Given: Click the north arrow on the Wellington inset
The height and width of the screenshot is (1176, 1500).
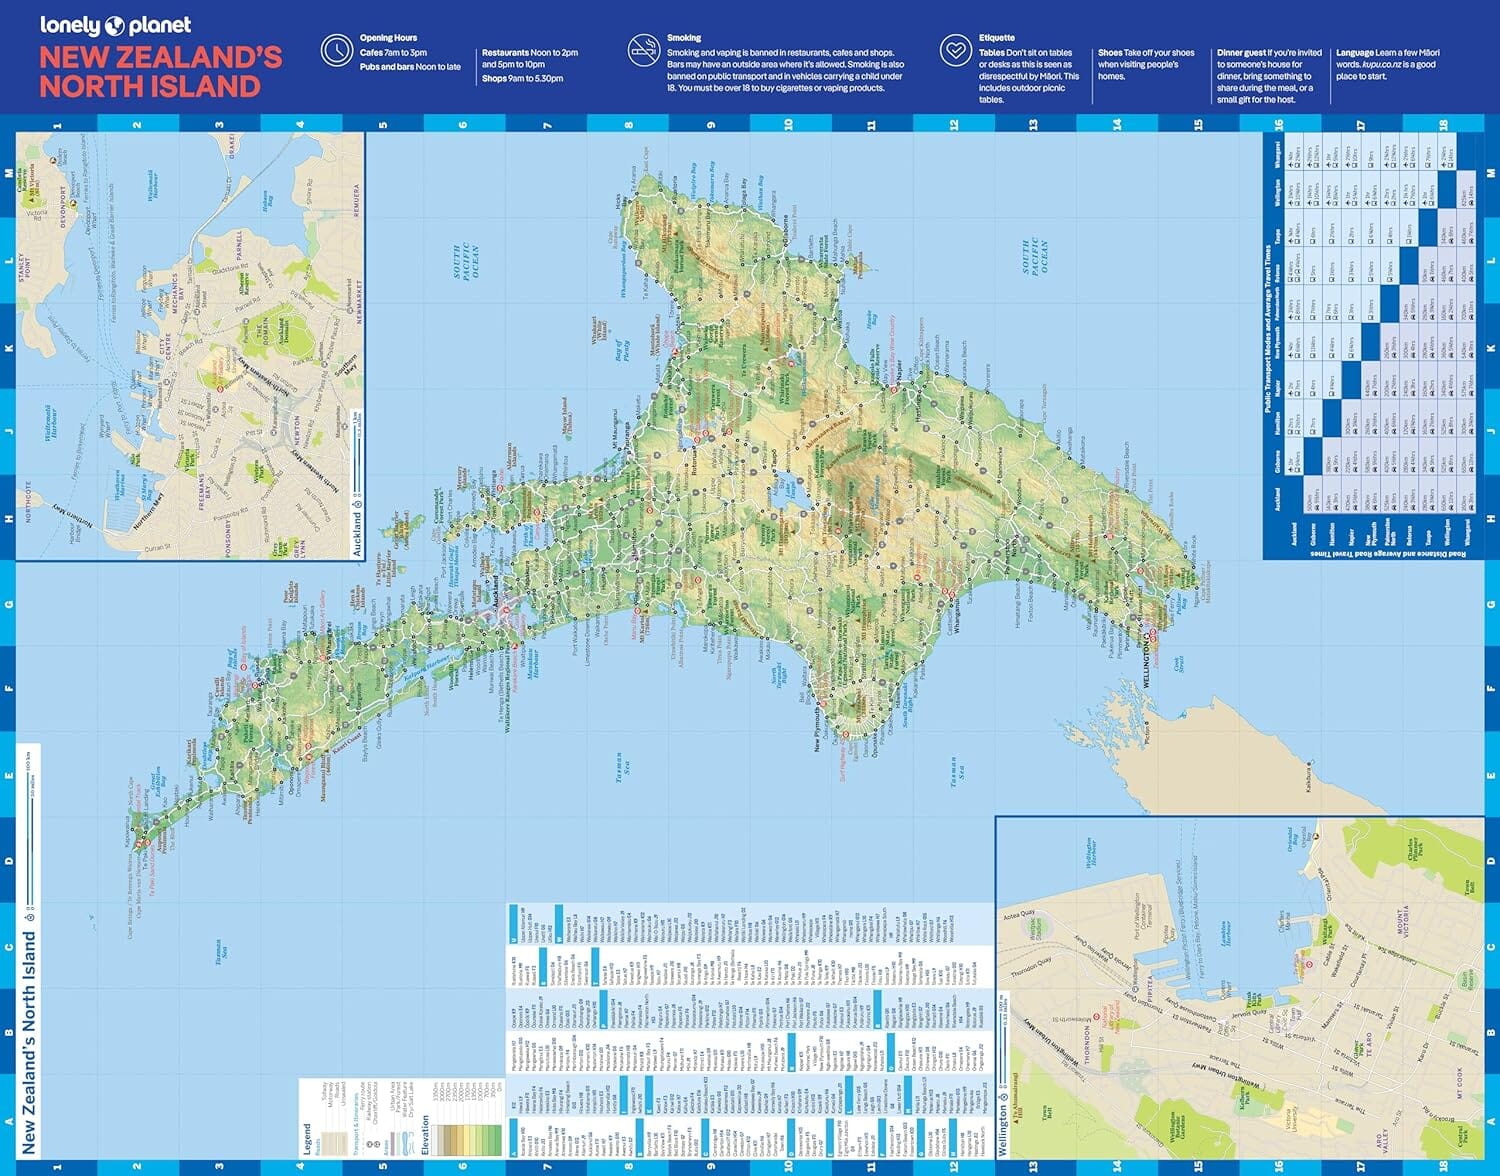Looking at the screenshot, I should pyautogui.click(x=1004, y=1097).
